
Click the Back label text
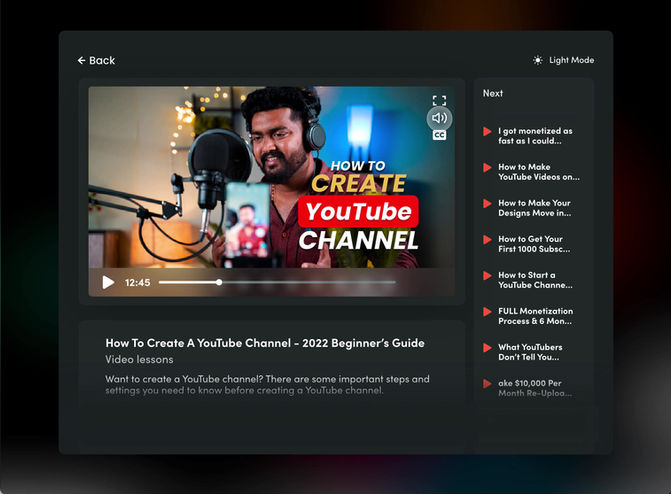pyautogui.click(x=102, y=60)
